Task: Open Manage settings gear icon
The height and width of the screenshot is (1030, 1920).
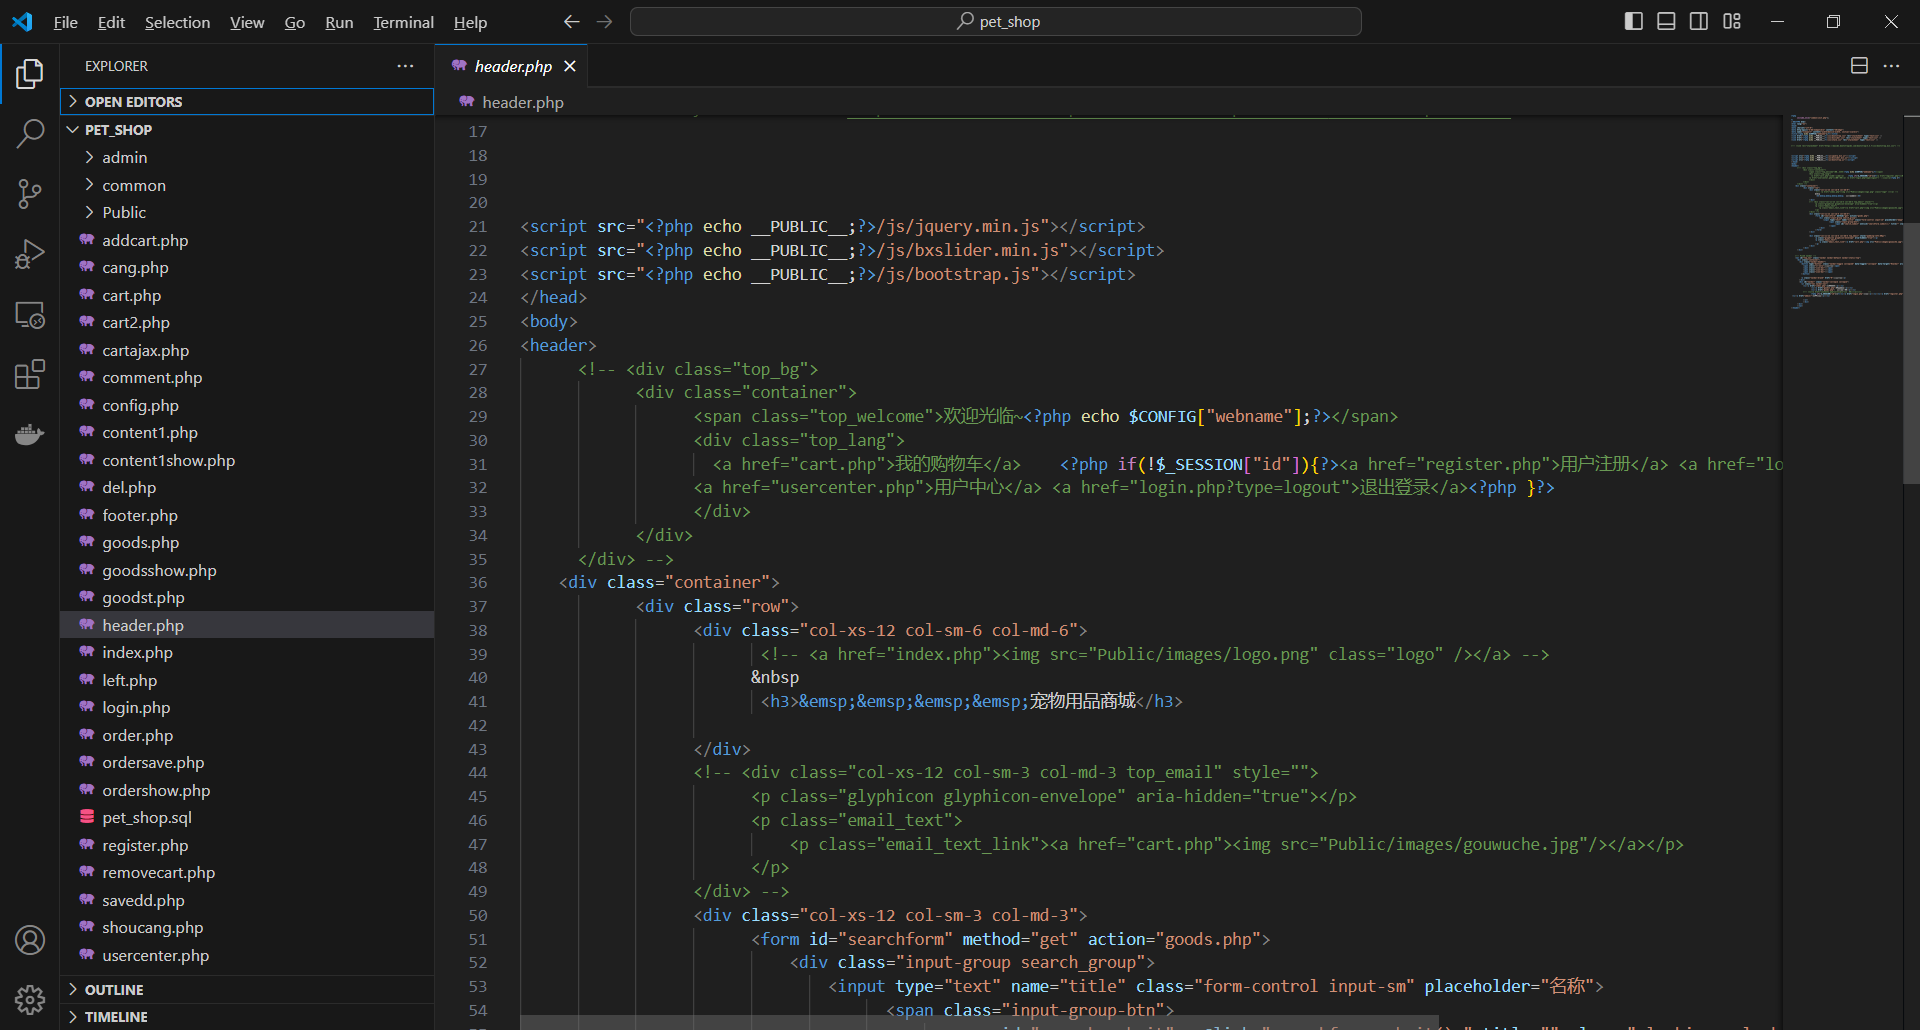Action: click(30, 1000)
